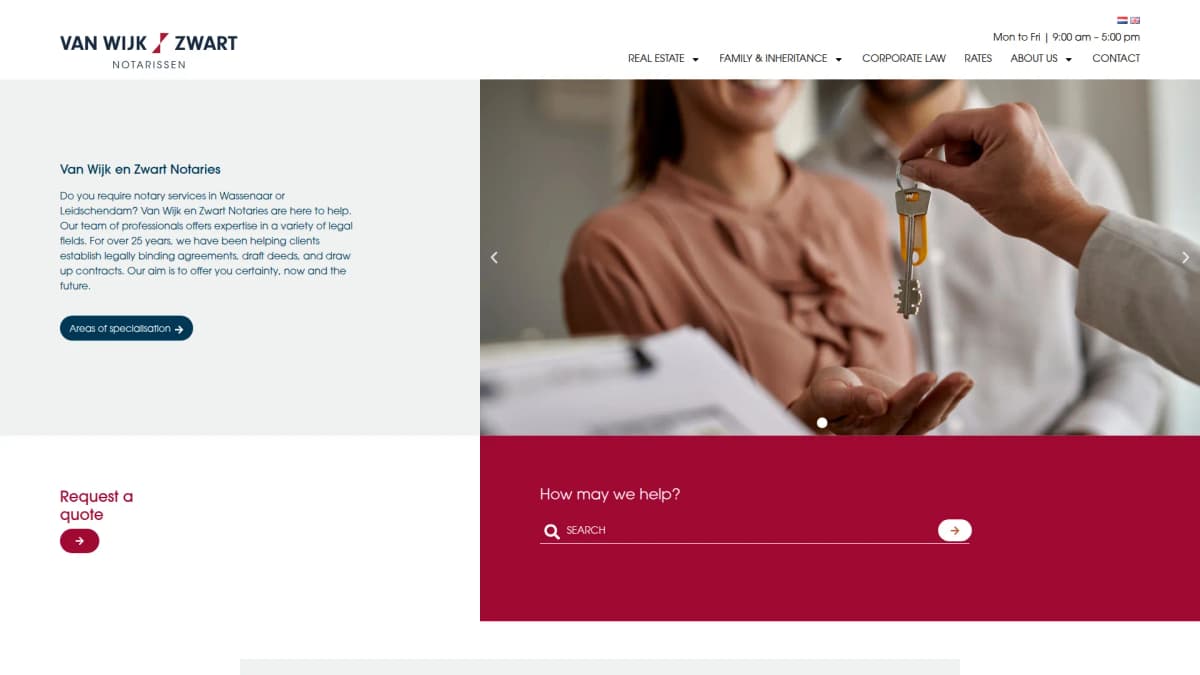Screen dimensions: 1200x675
Task: Go to the Rates page
Action: tap(978, 58)
